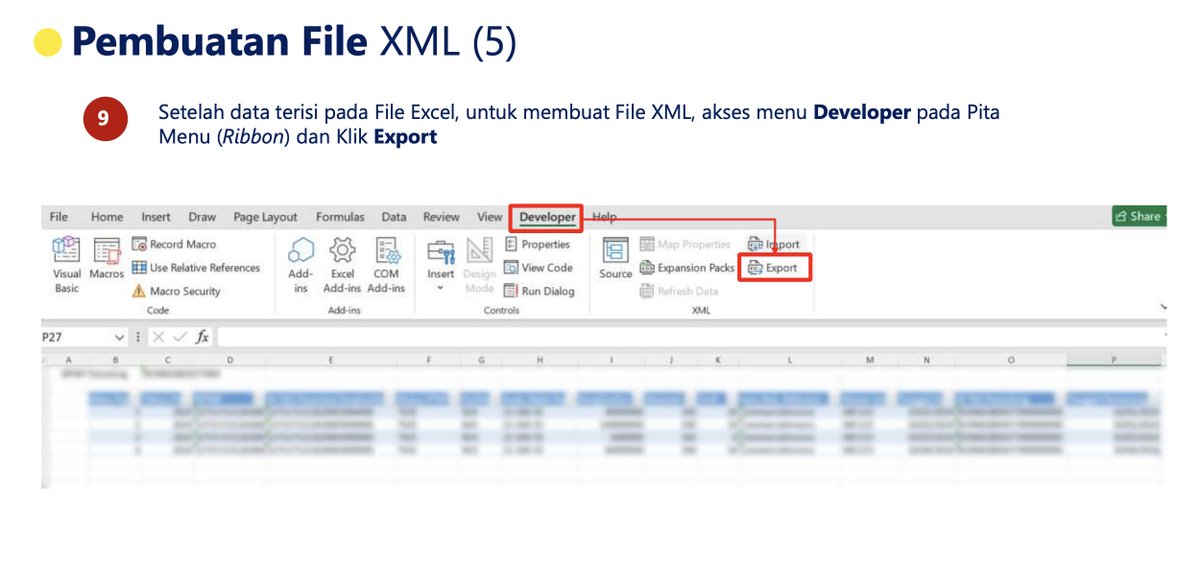This screenshot has width=1200, height=568.
Task: Click the Name Box showing P27
Action: 76,337
